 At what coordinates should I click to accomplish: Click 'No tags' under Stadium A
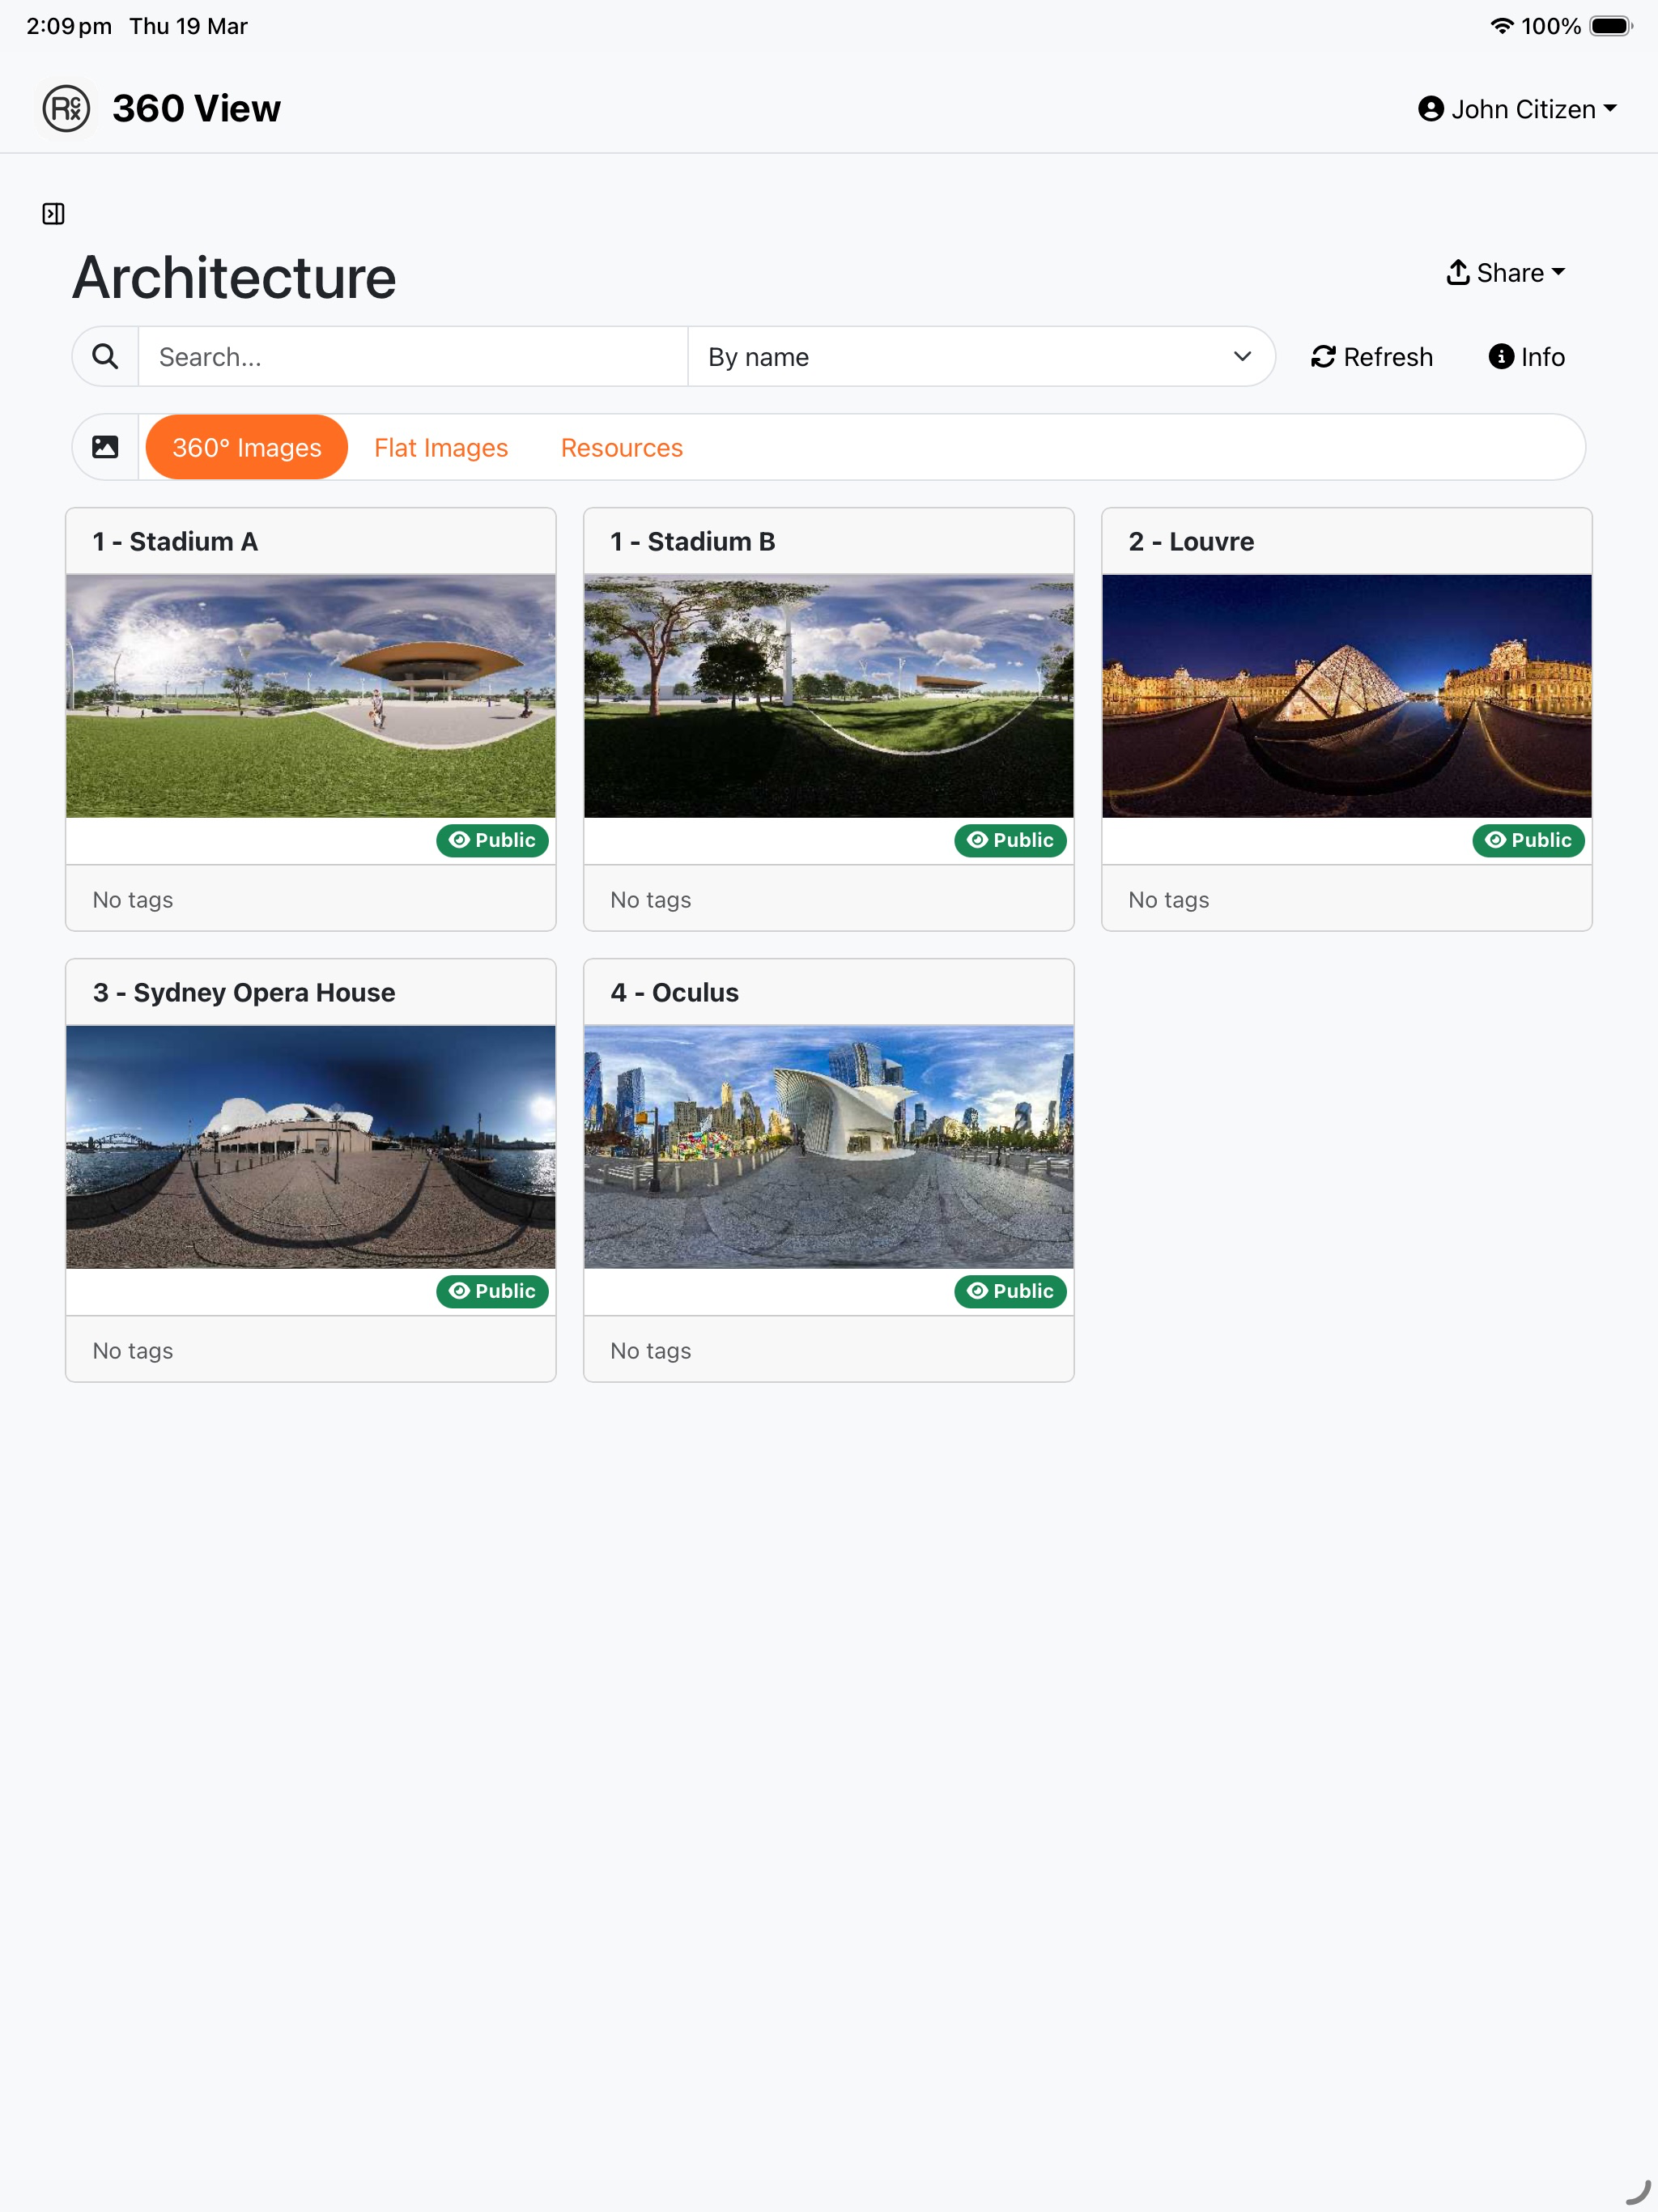[x=133, y=899]
